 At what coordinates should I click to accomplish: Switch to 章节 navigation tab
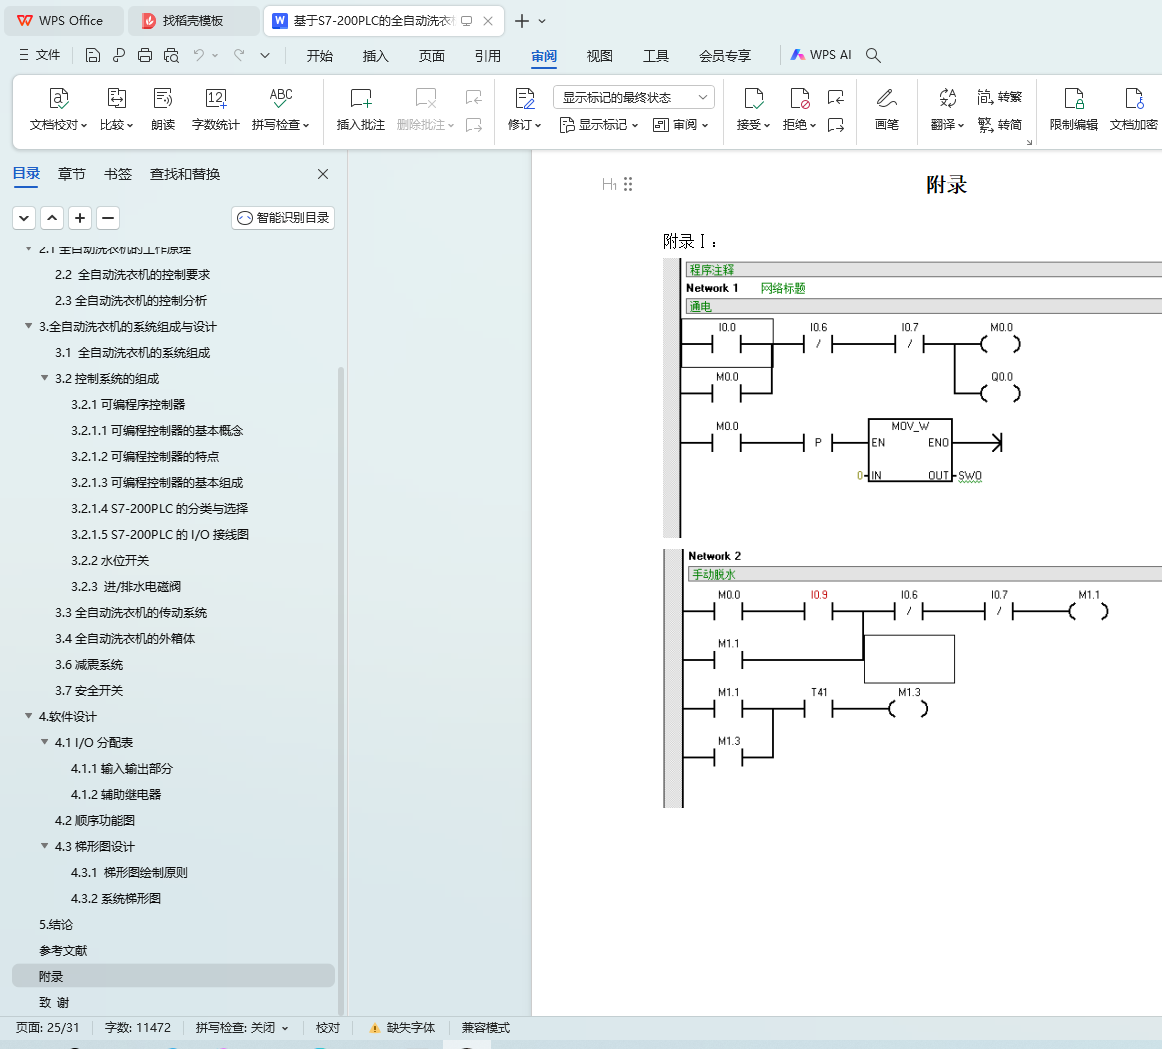(72, 174)
